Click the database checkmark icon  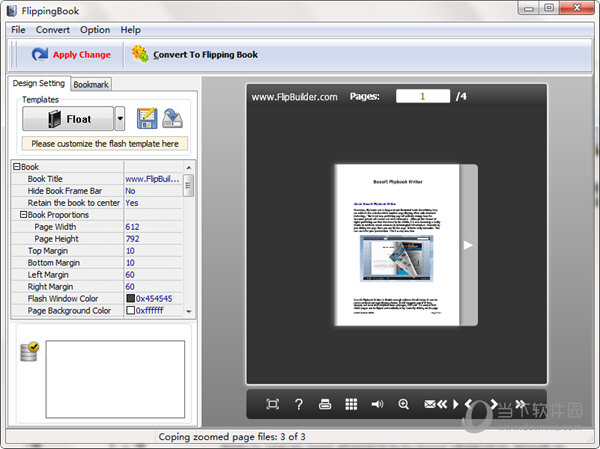(29, 352)
